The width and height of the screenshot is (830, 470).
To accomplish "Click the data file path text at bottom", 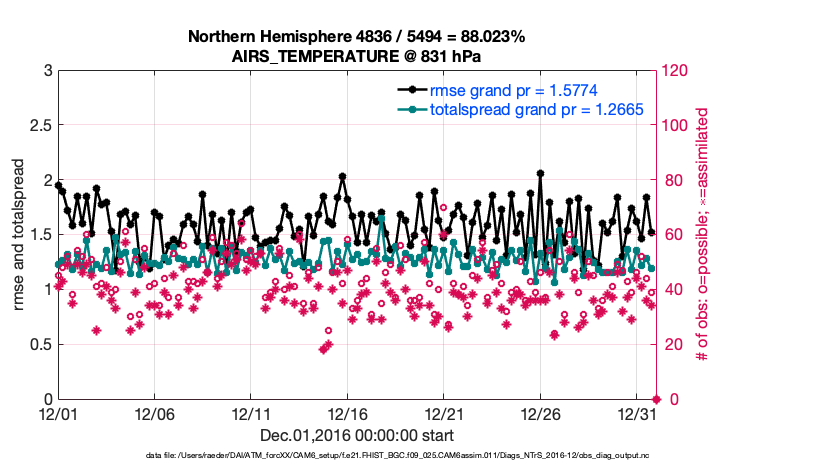I will pos(414,456).
